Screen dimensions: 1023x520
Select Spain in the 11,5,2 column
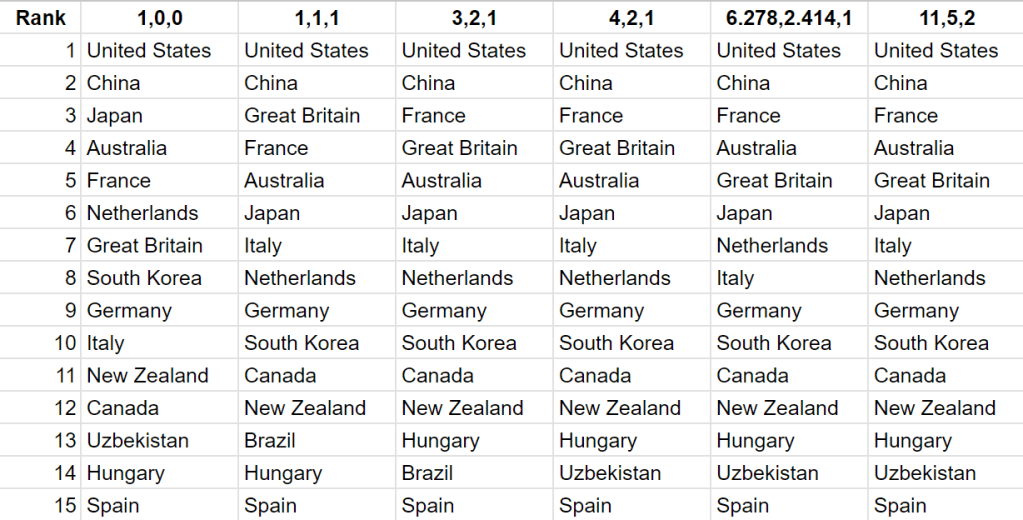tap(900, 506)
